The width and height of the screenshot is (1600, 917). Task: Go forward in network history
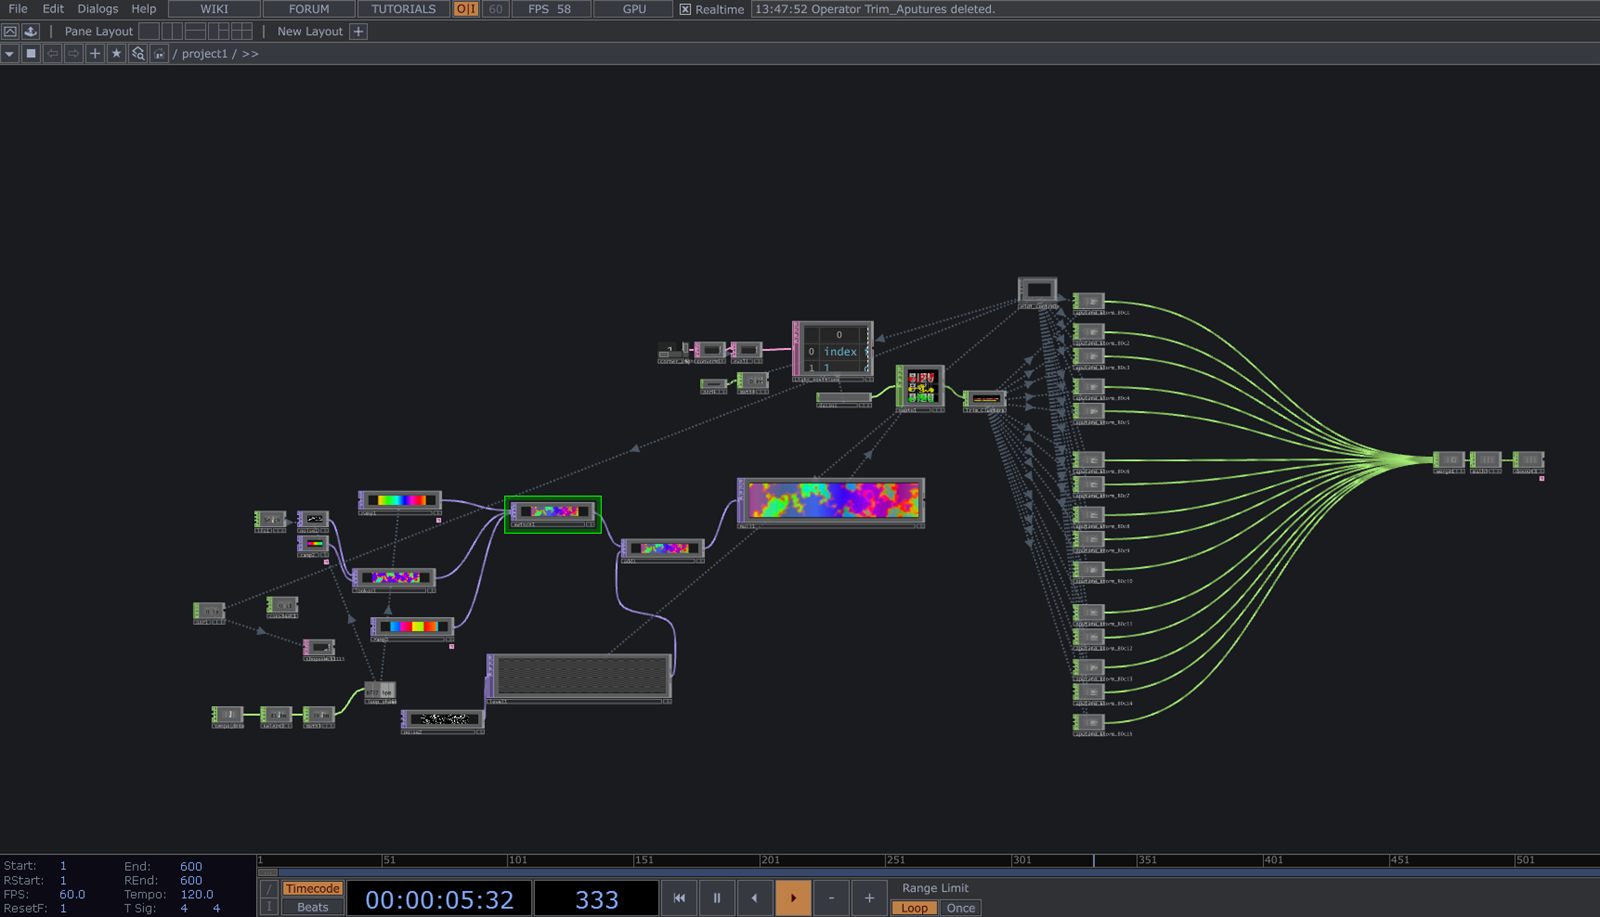point(74,54)
